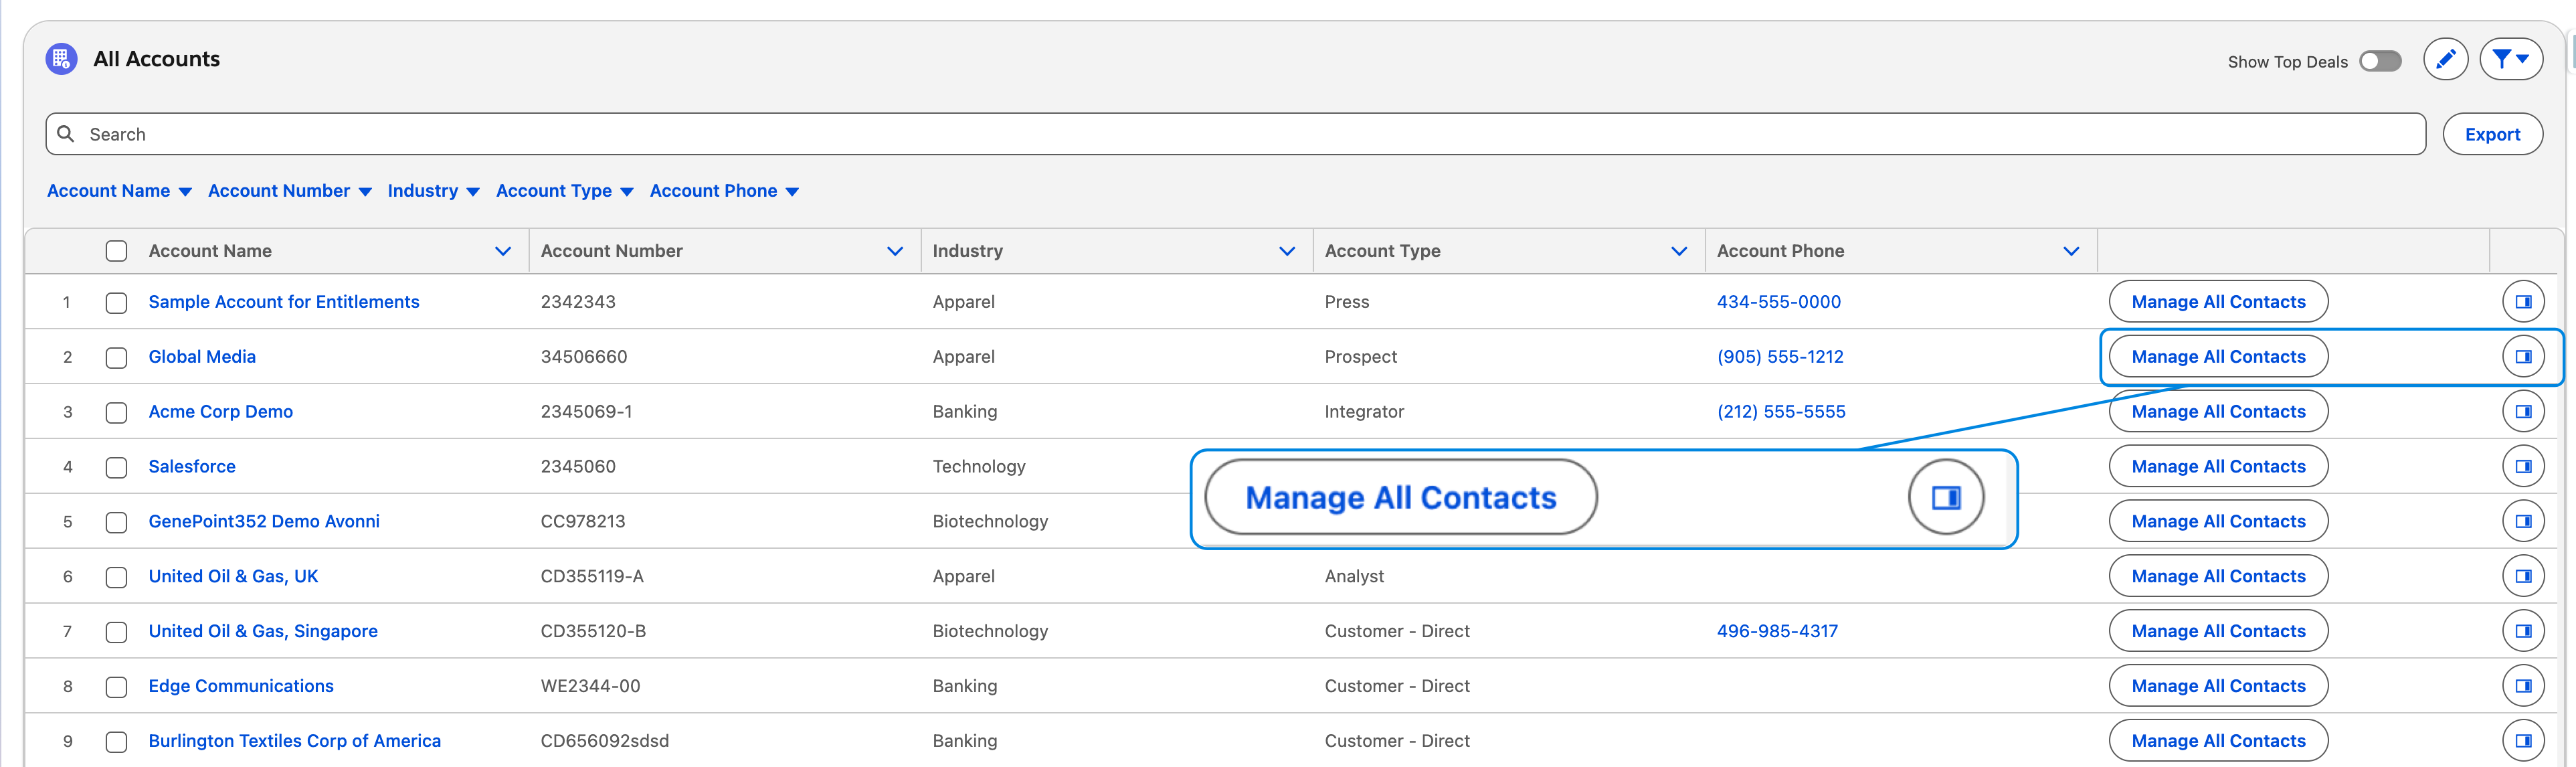The image size is (2576, 767).
Task: Click the pencil edit icon button
Action: point(2445,60)
